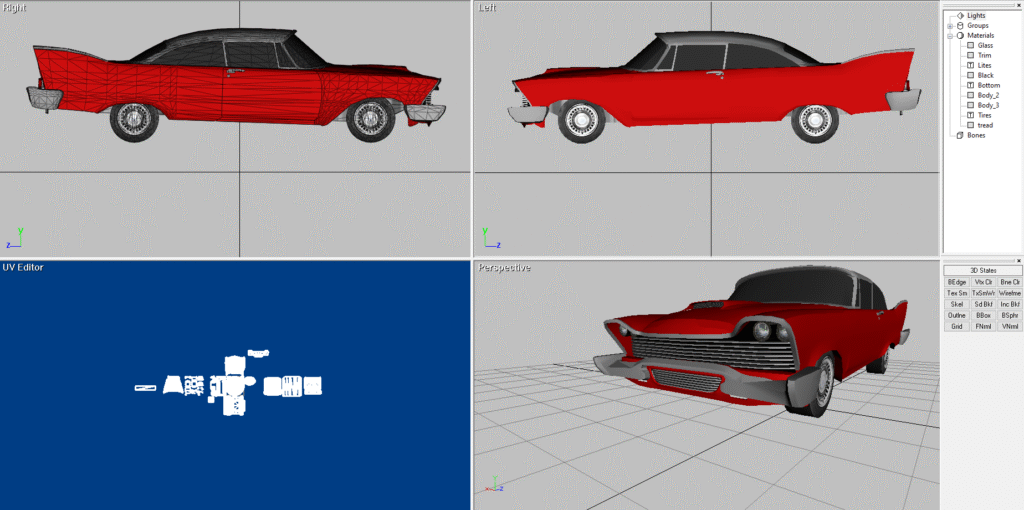Screen dimensions: 1024x510
Task: Collapse the 3D States panel header
Action: pyautogui.click(x=983, y=270)
